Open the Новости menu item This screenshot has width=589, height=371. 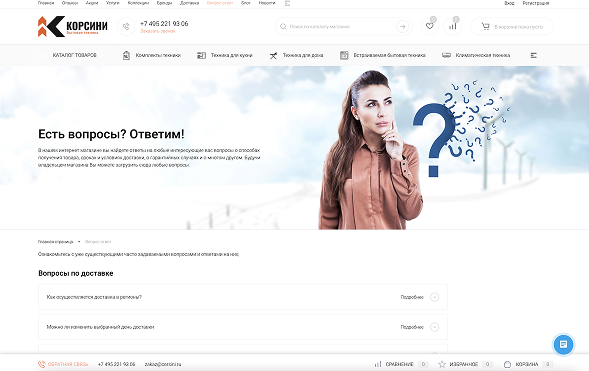267,3
